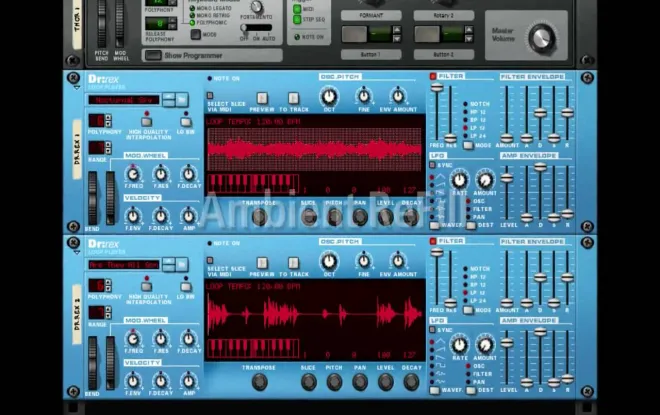Click Pan knob on Dr.REX 2

pyautogui.click(x=360, y=382)
